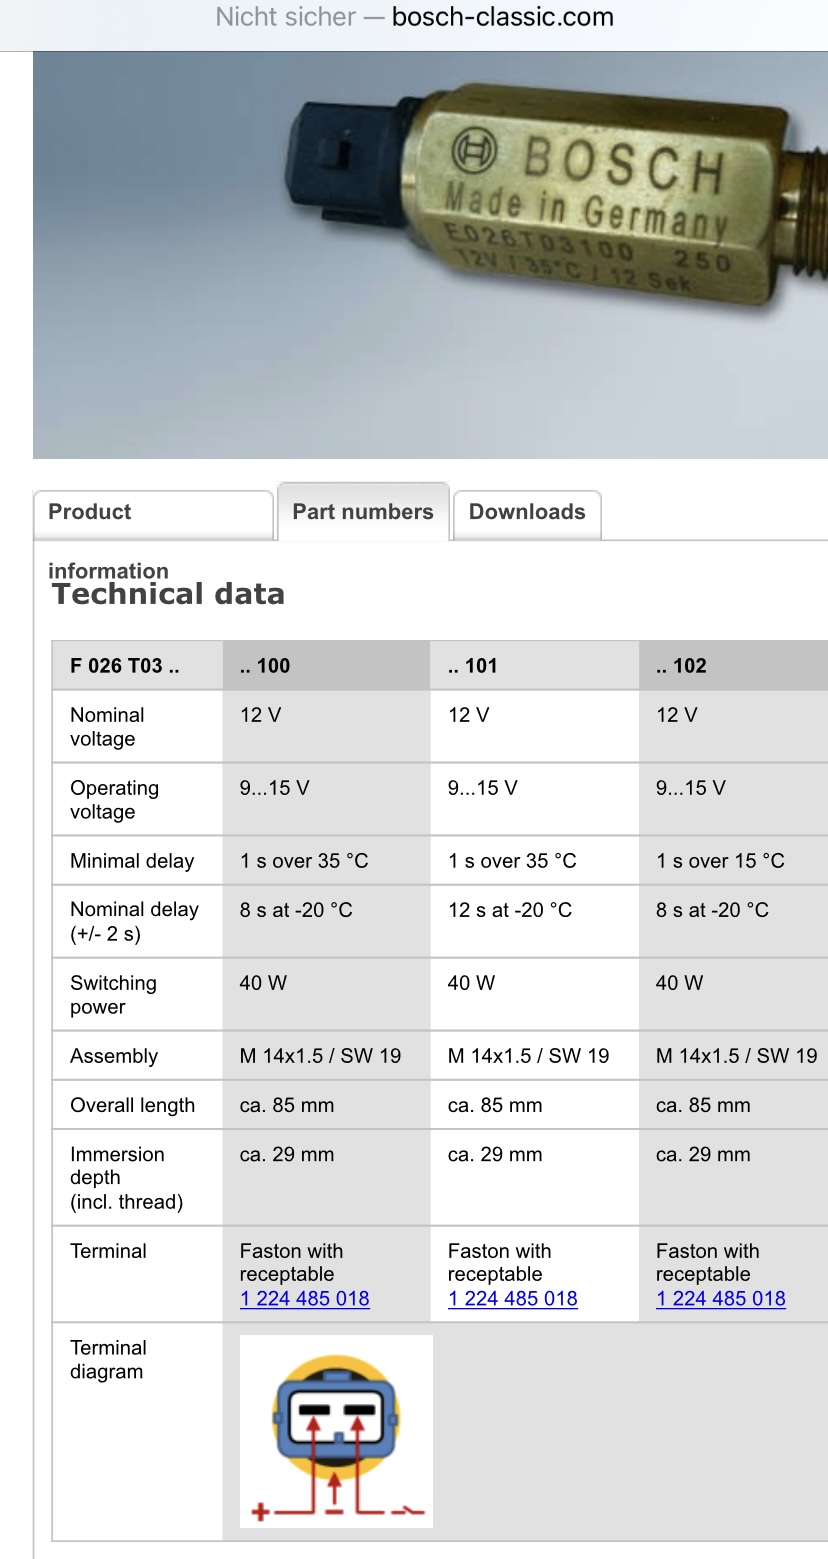The height and width of the screenshot is (1559, 828).
Task: Select 'ca. 29 mm' in column 102
Action: [x=703, y=1154]
